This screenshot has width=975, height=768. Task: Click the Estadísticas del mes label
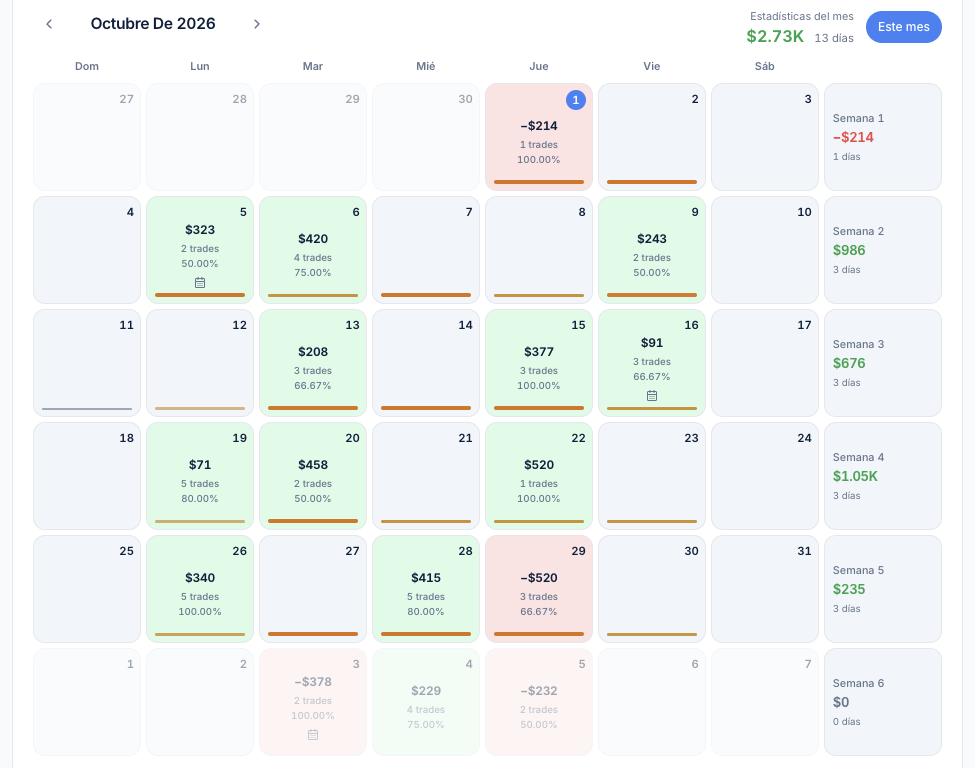(x=802, y=16)
